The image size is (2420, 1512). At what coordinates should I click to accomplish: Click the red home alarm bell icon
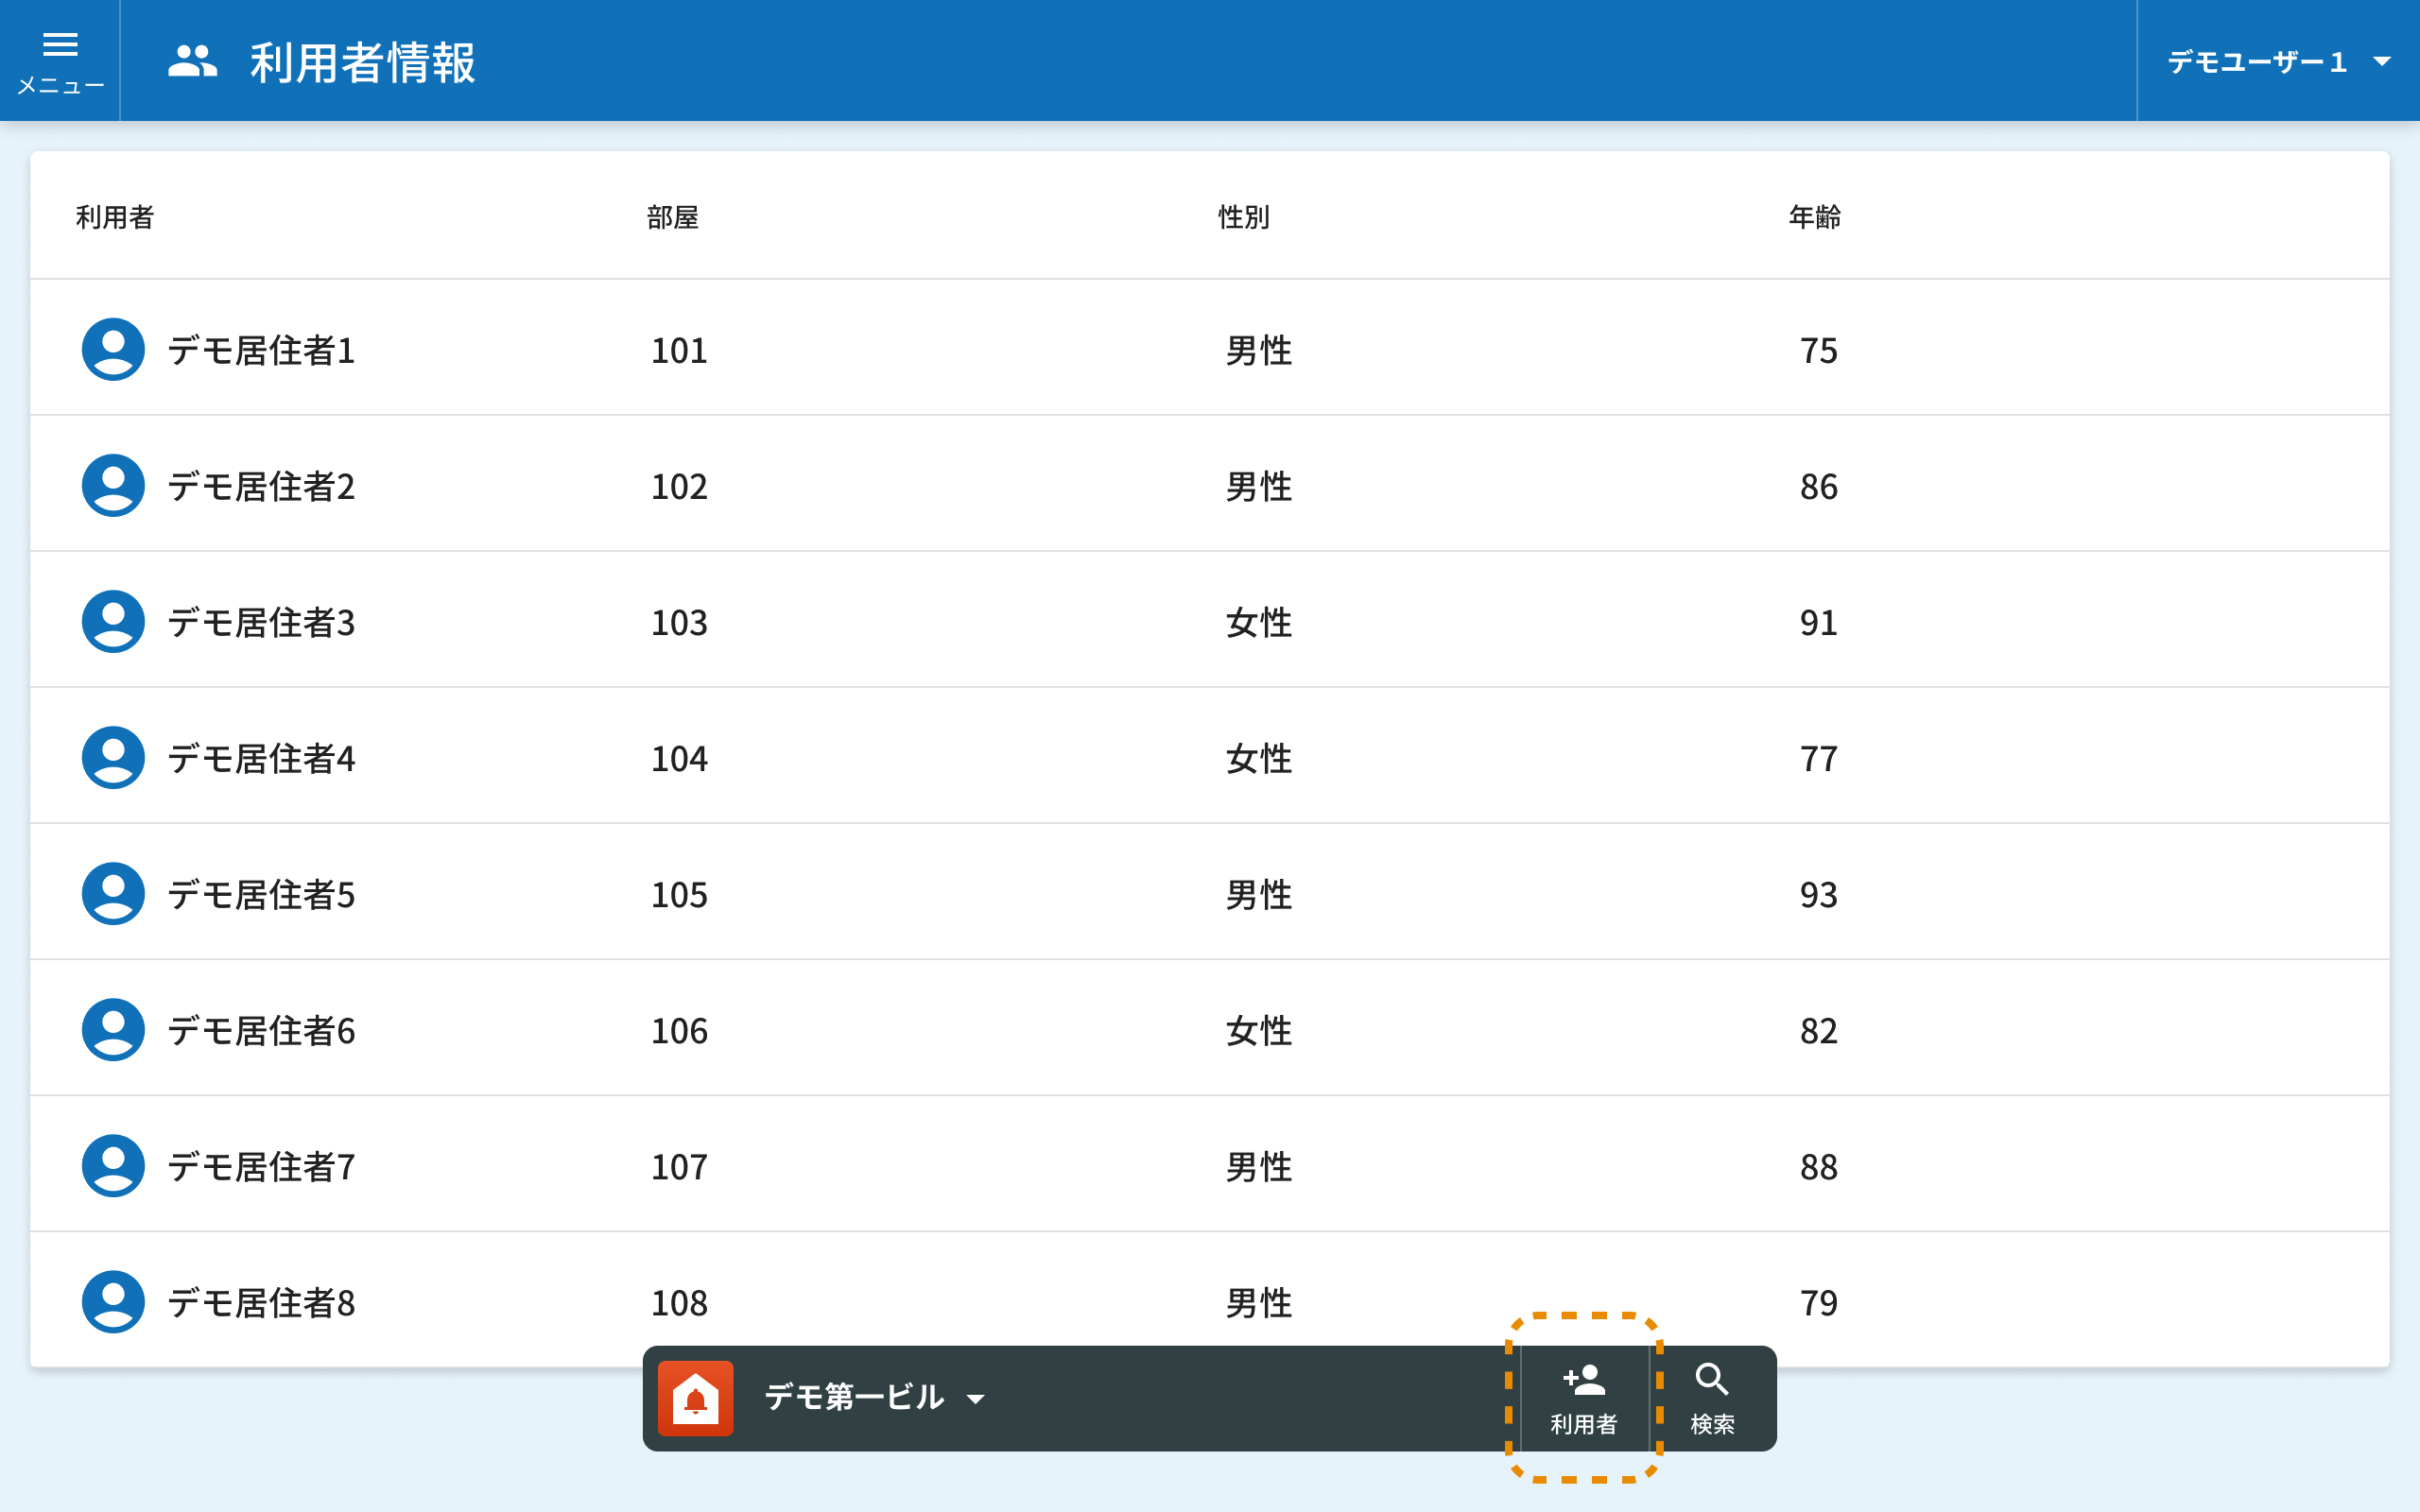(x=696, y=1398)
